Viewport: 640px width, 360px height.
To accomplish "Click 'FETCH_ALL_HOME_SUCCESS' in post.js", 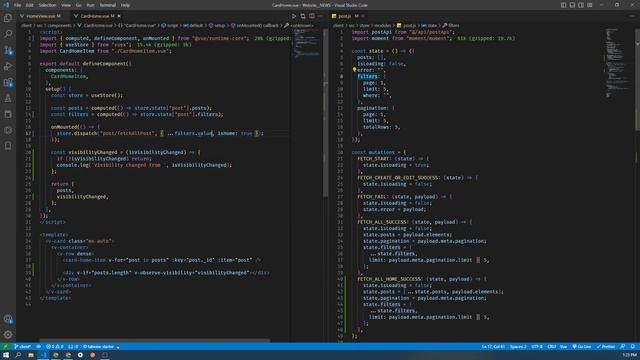I will 389,279.
